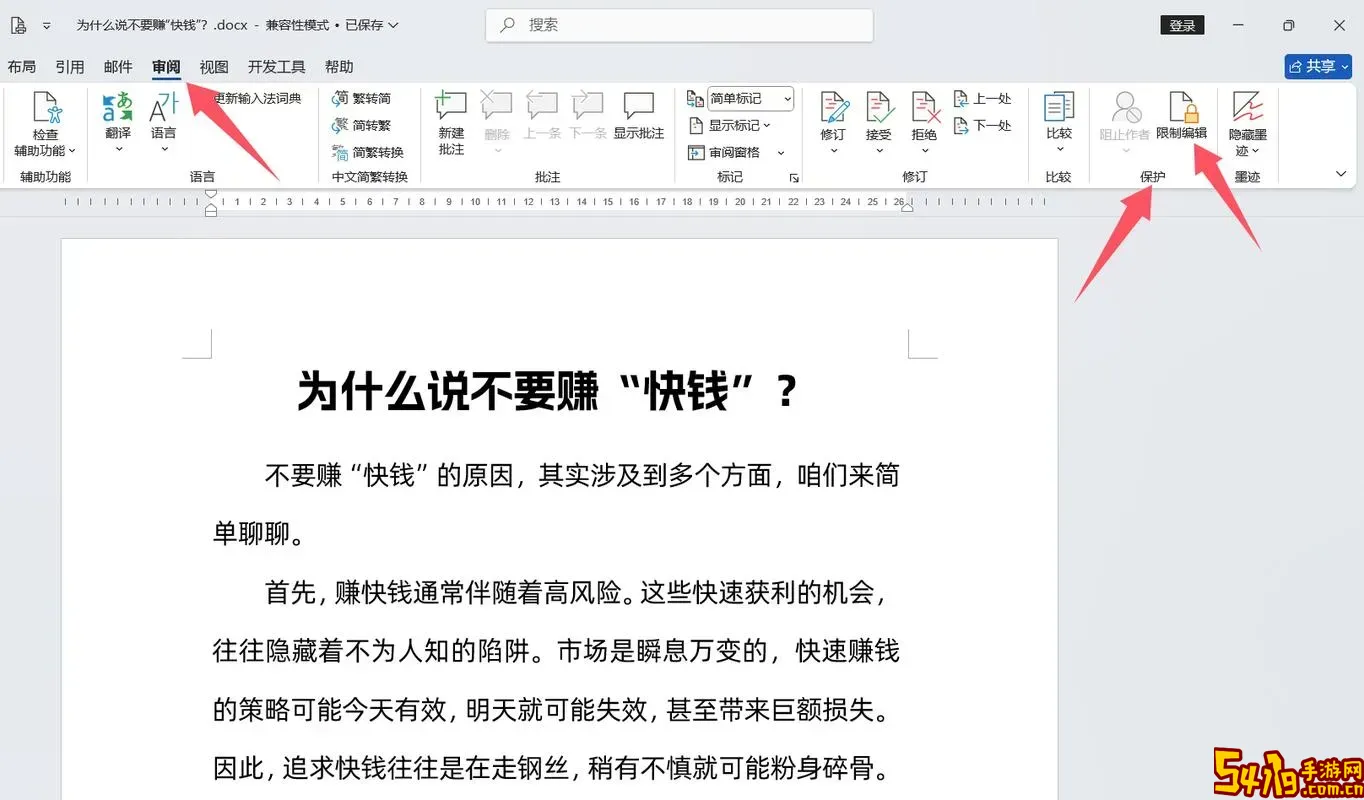Click the Compare (比较) documents icon
The width and height of the screenshot is (1364, 800).
(1059, 108)
